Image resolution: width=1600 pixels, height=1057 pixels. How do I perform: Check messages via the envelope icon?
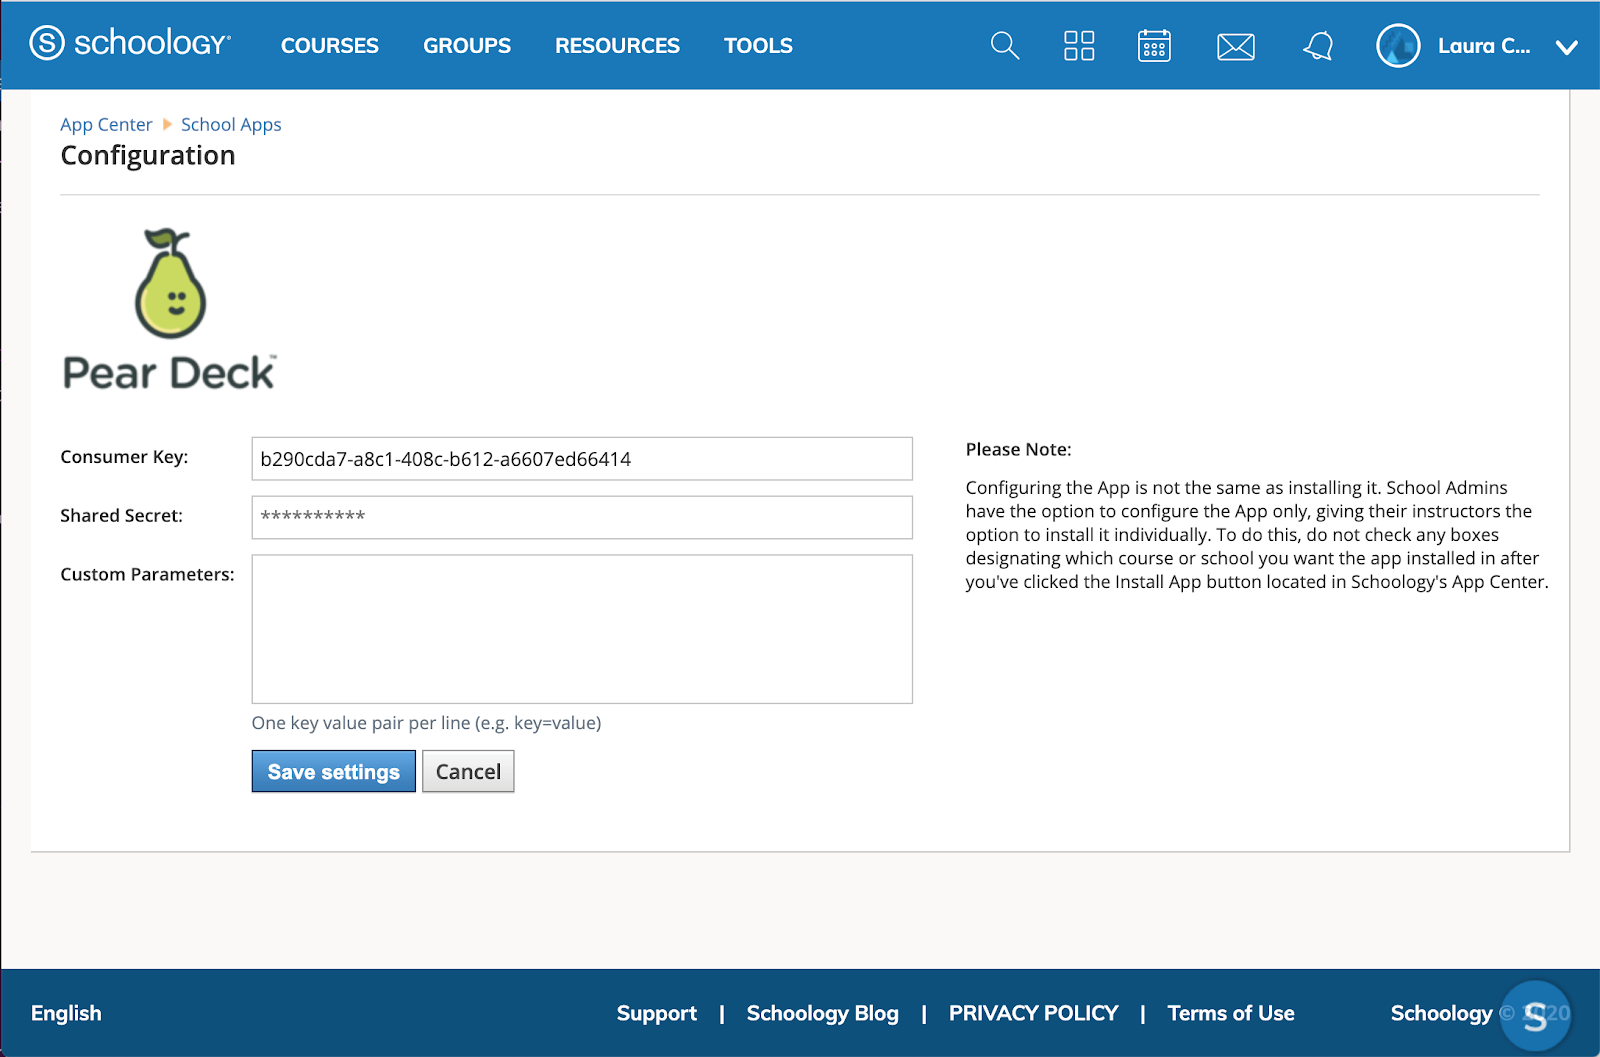coord(1236,46)
